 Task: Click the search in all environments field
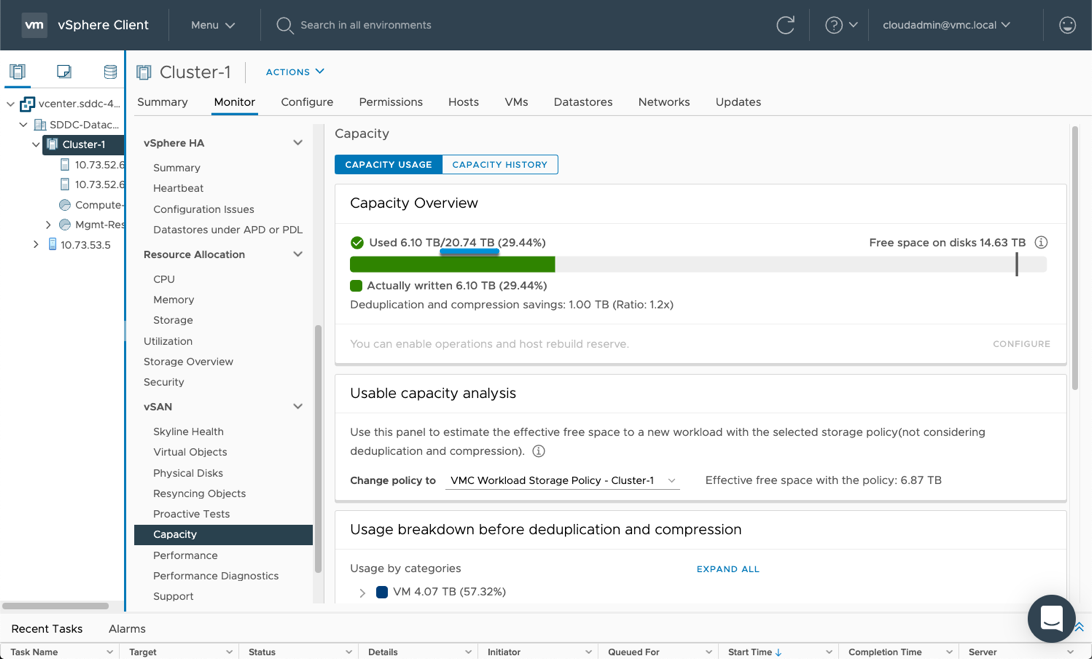click(366, 25)
